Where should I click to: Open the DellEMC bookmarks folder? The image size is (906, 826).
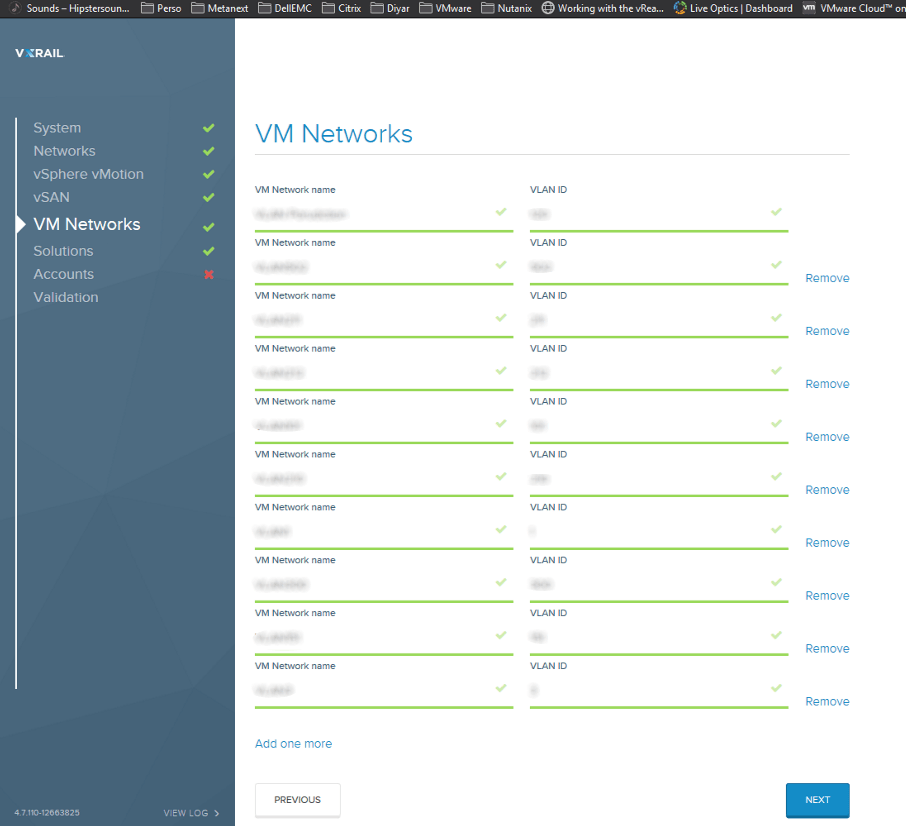(x=283, y=8)
